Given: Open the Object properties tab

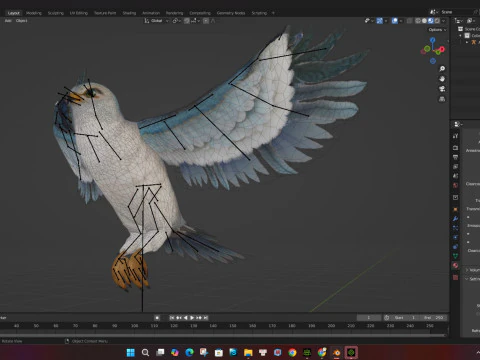Looking at the screenshot, I should coord(455,209).
